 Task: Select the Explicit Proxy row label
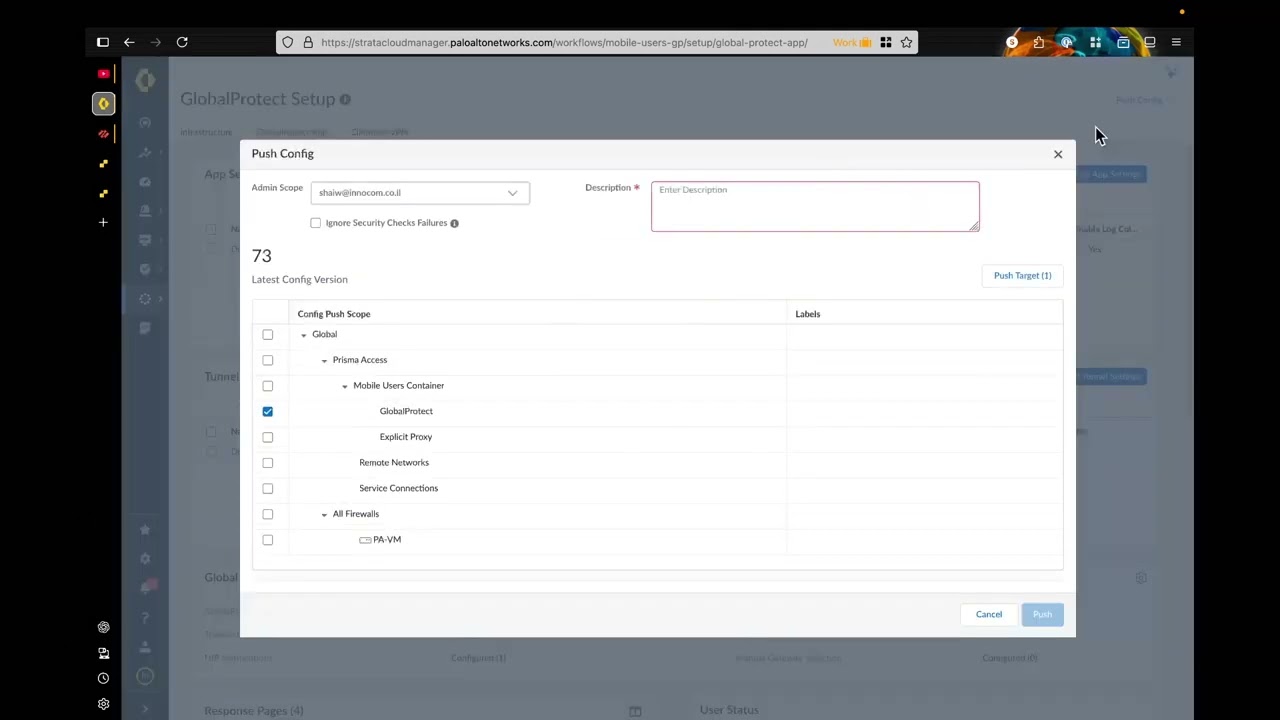tap(406, 437)
